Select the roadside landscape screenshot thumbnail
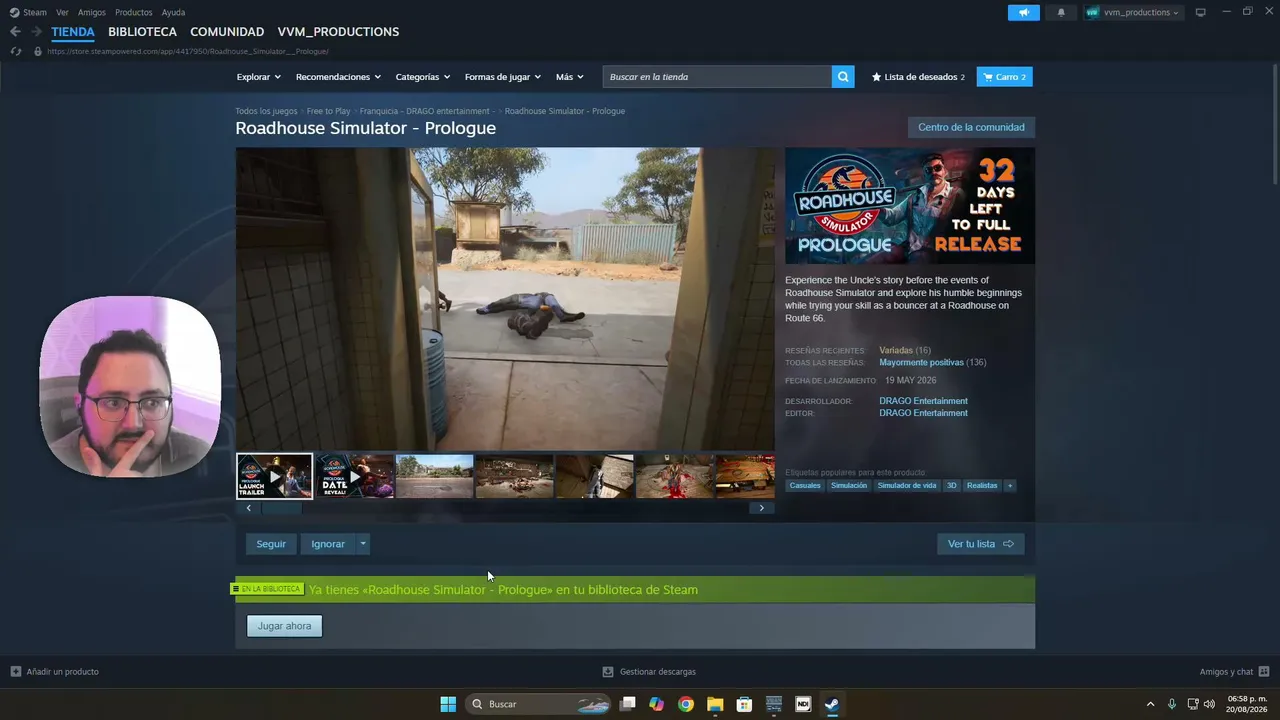This screenshot has width=1280, height=720. coord(435,476)
